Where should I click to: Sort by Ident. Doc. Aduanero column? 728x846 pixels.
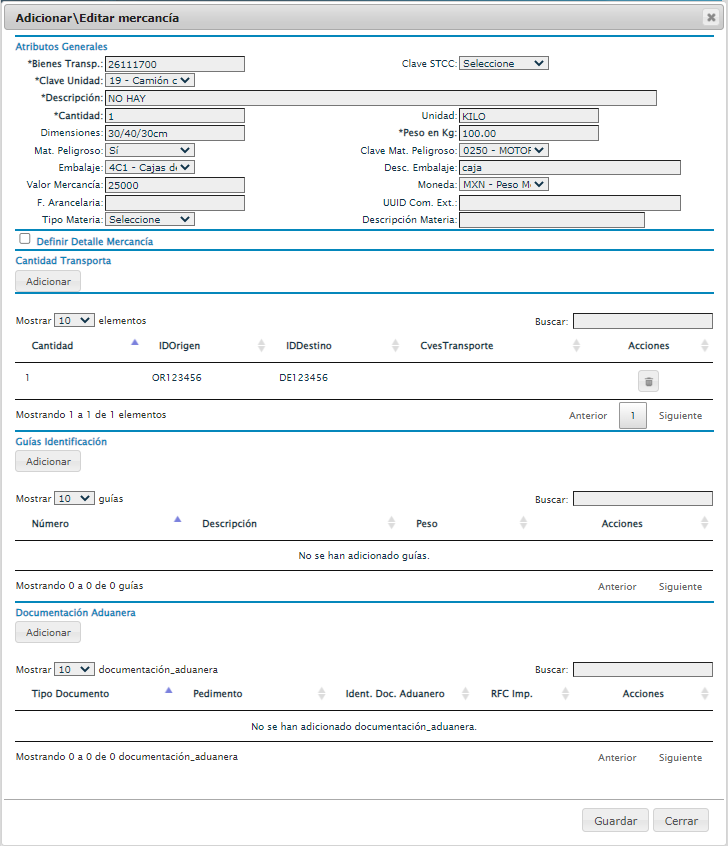pyautogui.click(x=465, y=694)
